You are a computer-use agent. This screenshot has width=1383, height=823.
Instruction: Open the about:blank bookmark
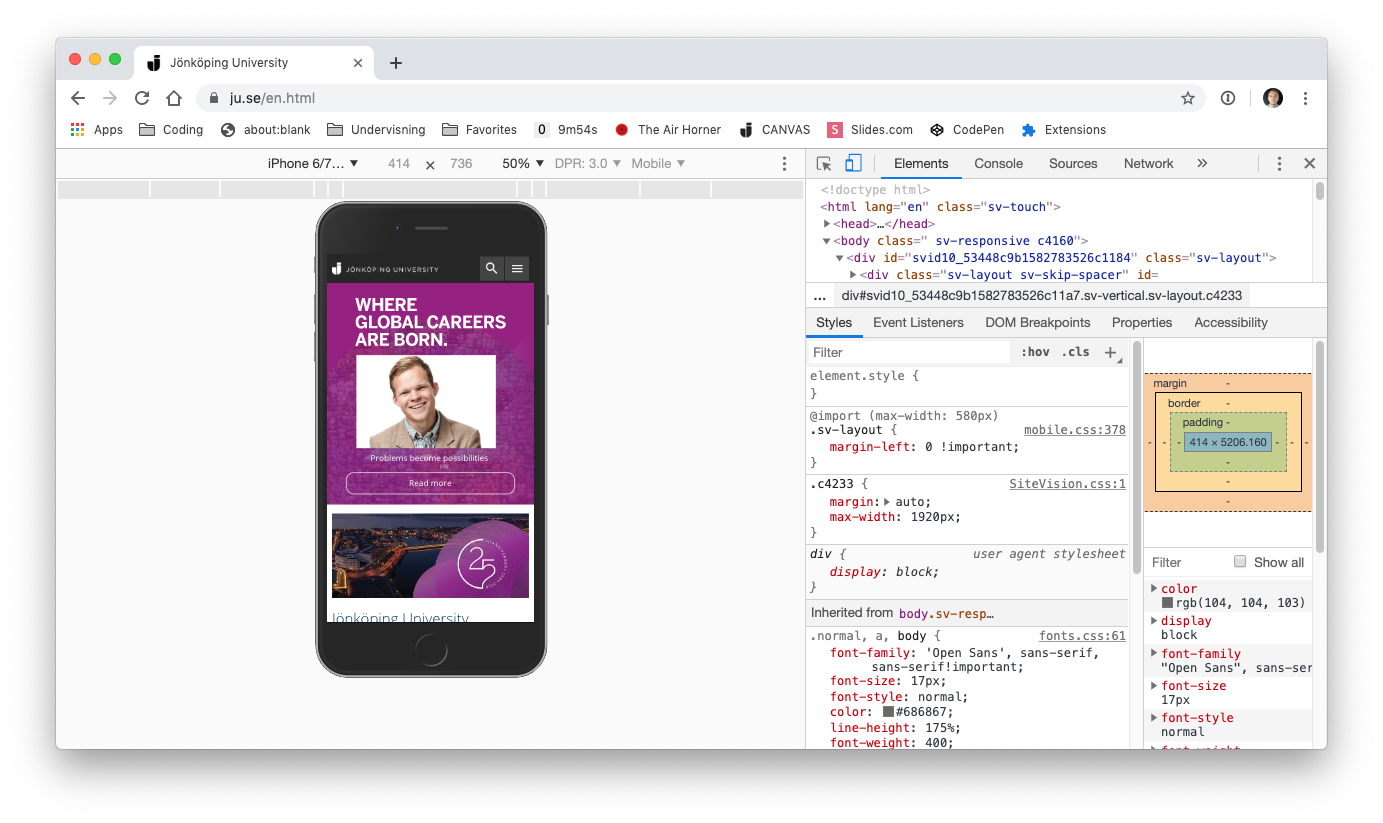click(x=266, y=130)
